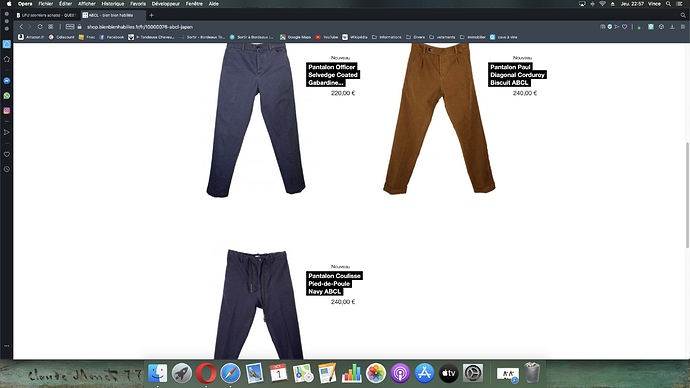Open Pantalon Officer Selvedge Coated Gabardine product
Screen dimensions: 690x388
pos(333,75)
